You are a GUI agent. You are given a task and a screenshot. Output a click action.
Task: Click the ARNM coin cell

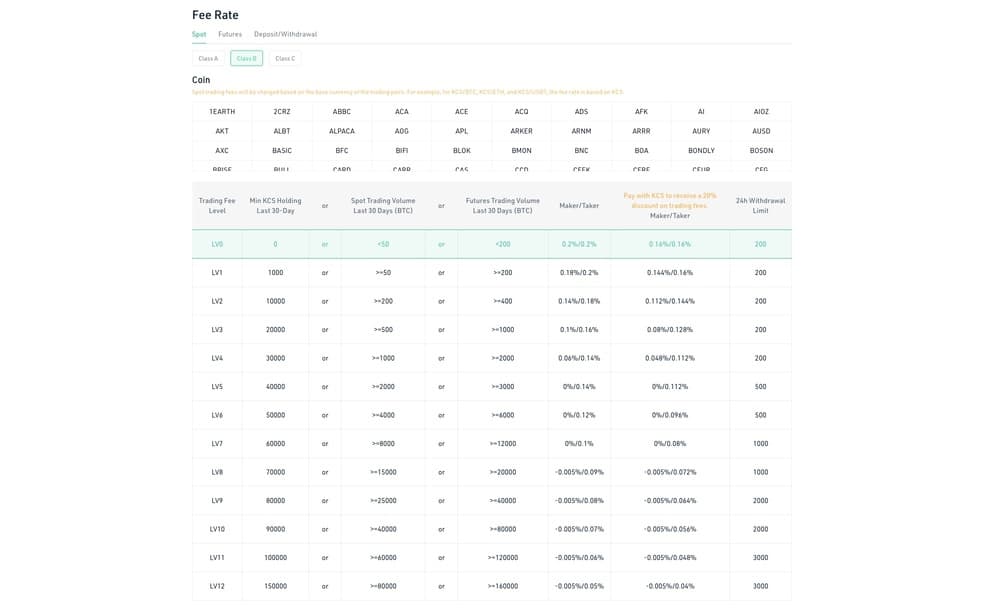click(582, 131)
